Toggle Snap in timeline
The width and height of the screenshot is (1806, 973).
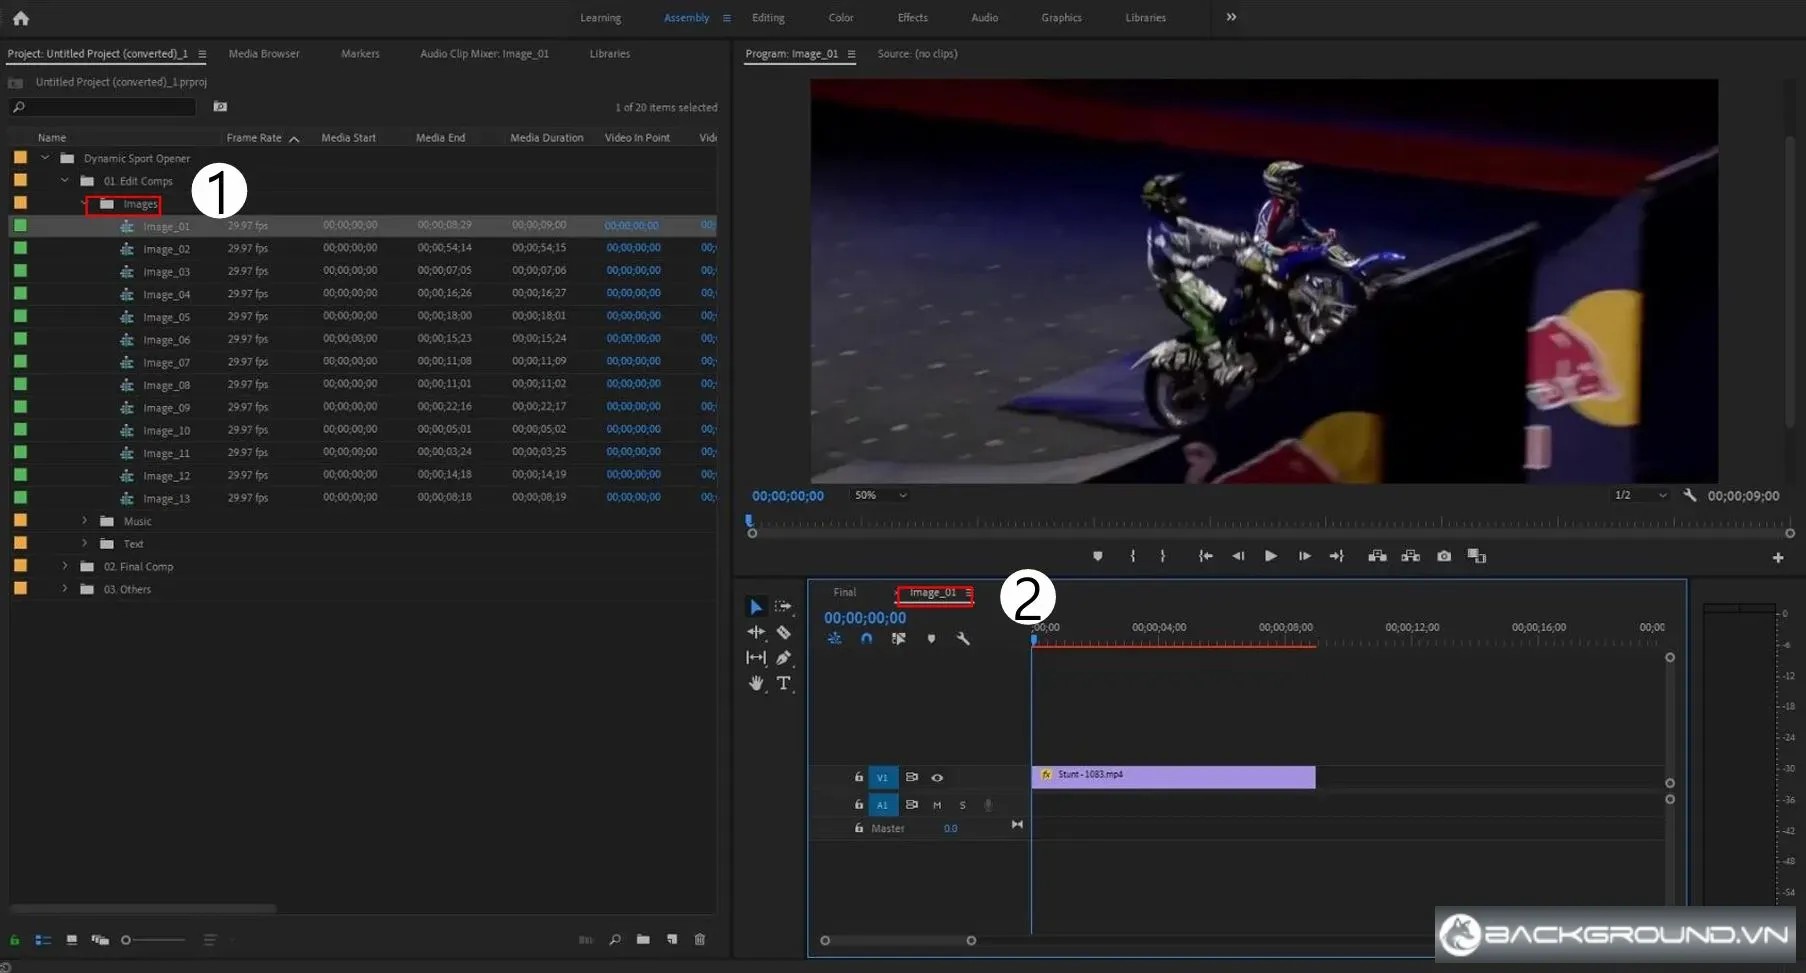pos(867,639)
